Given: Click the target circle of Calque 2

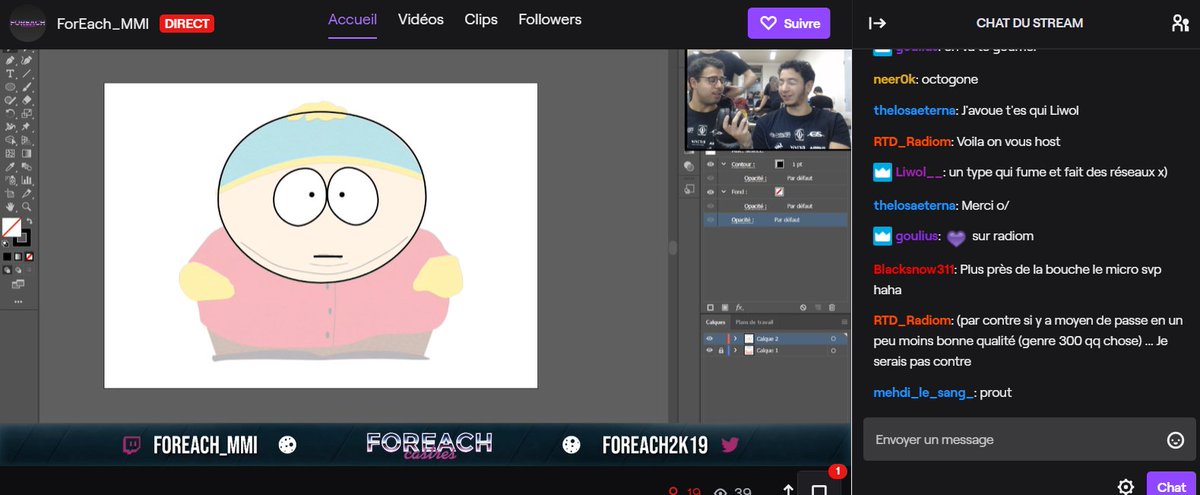Looking at the screenshot, I should 833,338.
